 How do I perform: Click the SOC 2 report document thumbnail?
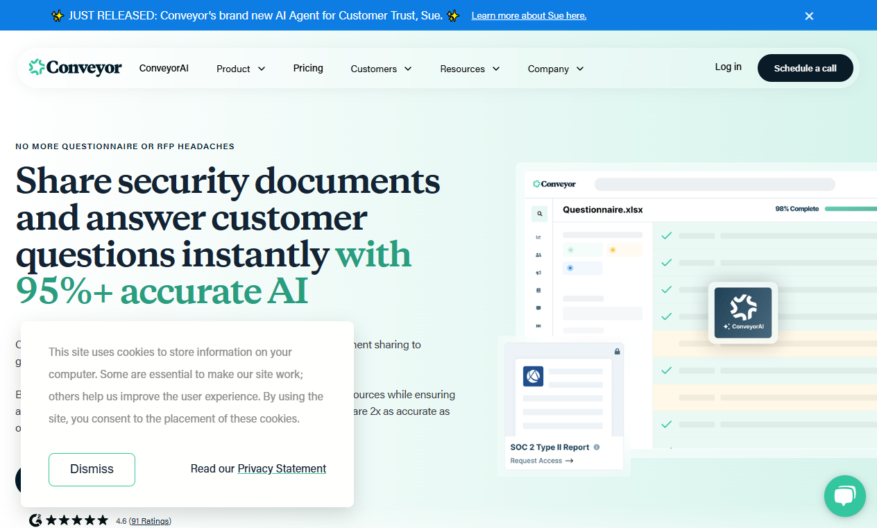coord(564,397)
